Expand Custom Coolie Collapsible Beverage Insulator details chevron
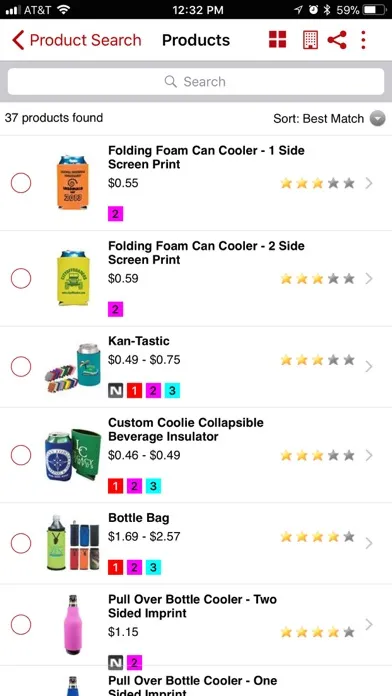 click(369, 455)
